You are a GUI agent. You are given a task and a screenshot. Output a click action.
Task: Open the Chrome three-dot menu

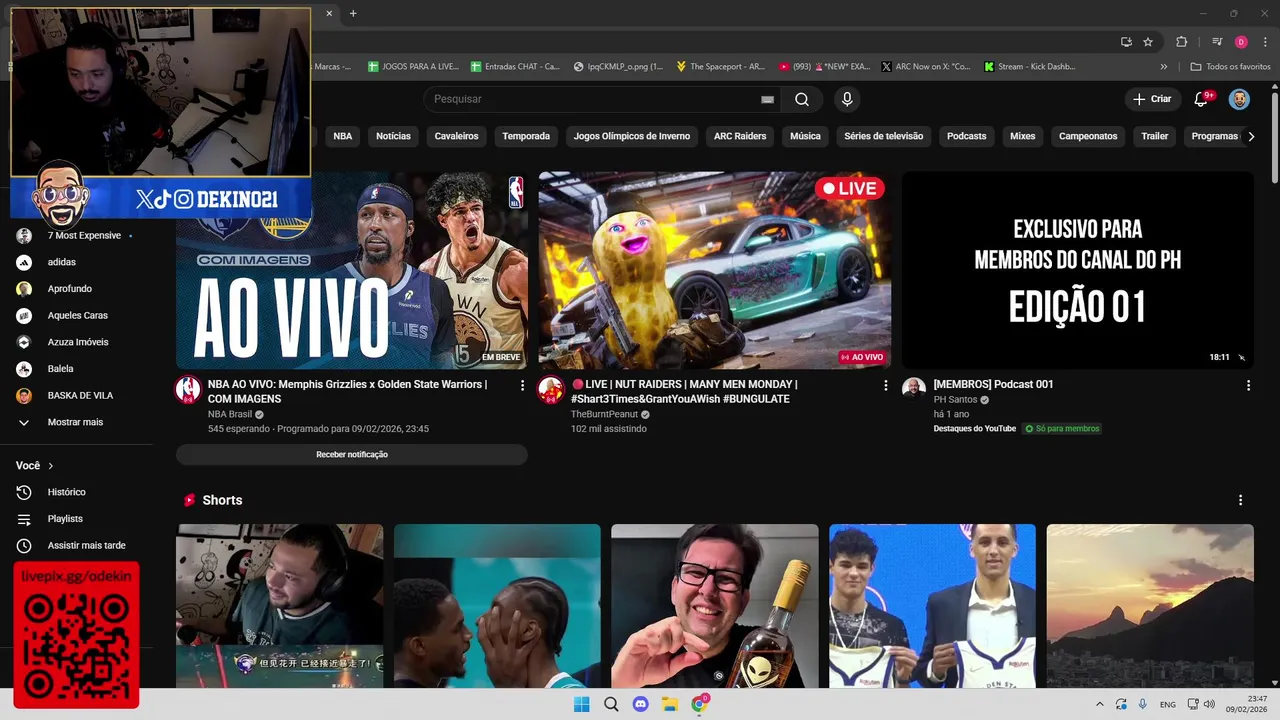click(x=1265, y=42)
